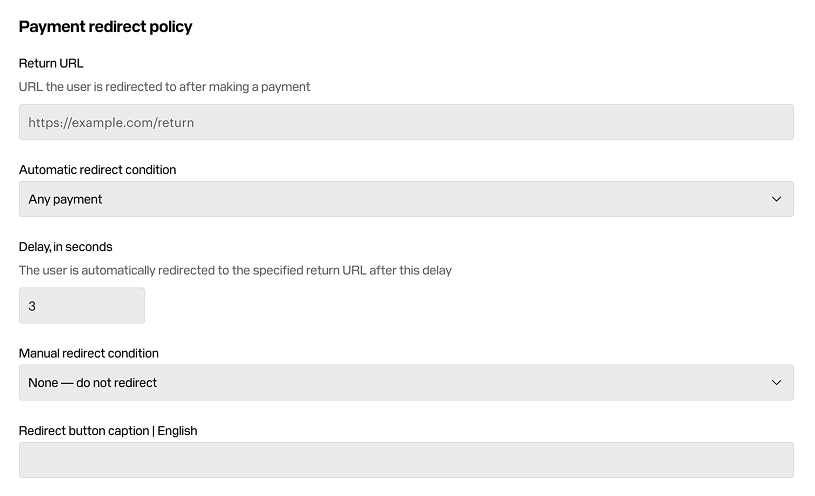Focus the Delay in seconds field
This screenshot has width=815, height=496.
pyautogui.click(x=82, y=306)
